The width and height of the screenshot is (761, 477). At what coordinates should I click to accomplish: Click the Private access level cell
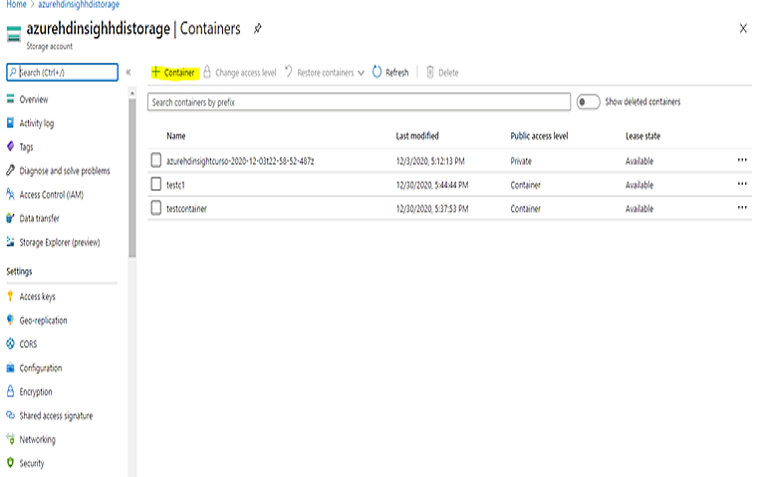click(x=521, y=161)
